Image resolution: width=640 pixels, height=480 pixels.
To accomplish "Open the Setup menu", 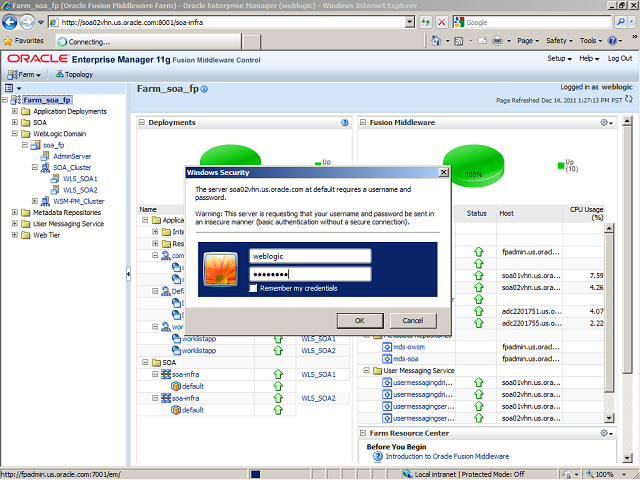I will pyautogui.click(x=561, y=59).
